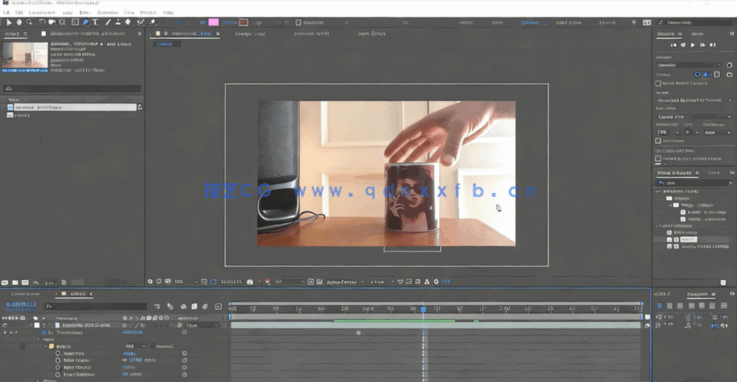Viewport: 737px width, 382px height.
Task: Select the highlighted Pen tool
Action: pos(85,22)
